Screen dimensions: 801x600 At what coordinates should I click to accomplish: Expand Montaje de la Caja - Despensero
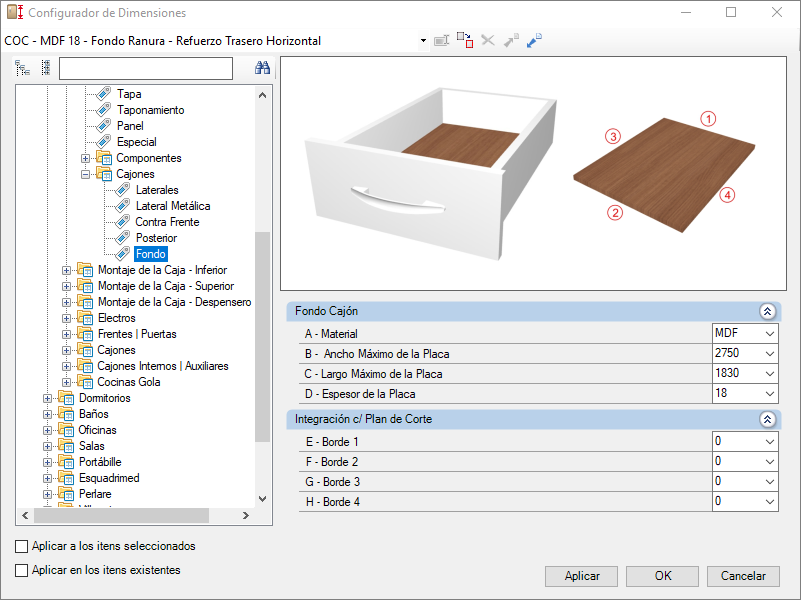click(x=66, y=302)
